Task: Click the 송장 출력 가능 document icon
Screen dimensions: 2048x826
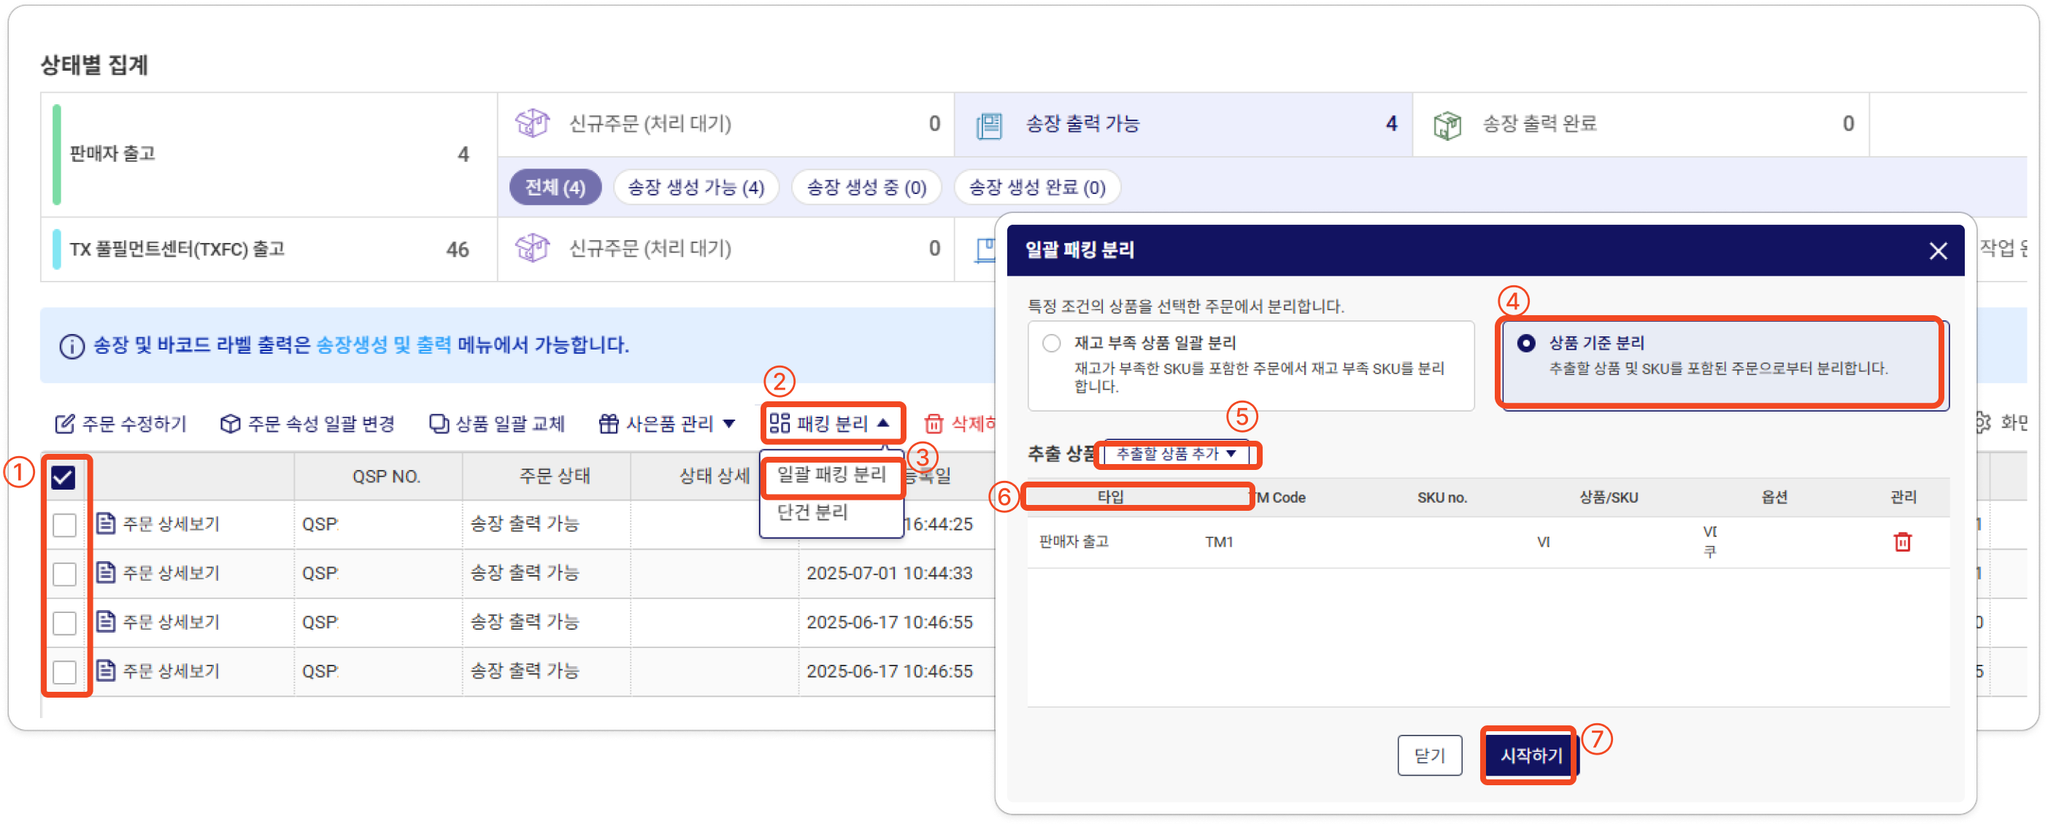Action: 989,125
